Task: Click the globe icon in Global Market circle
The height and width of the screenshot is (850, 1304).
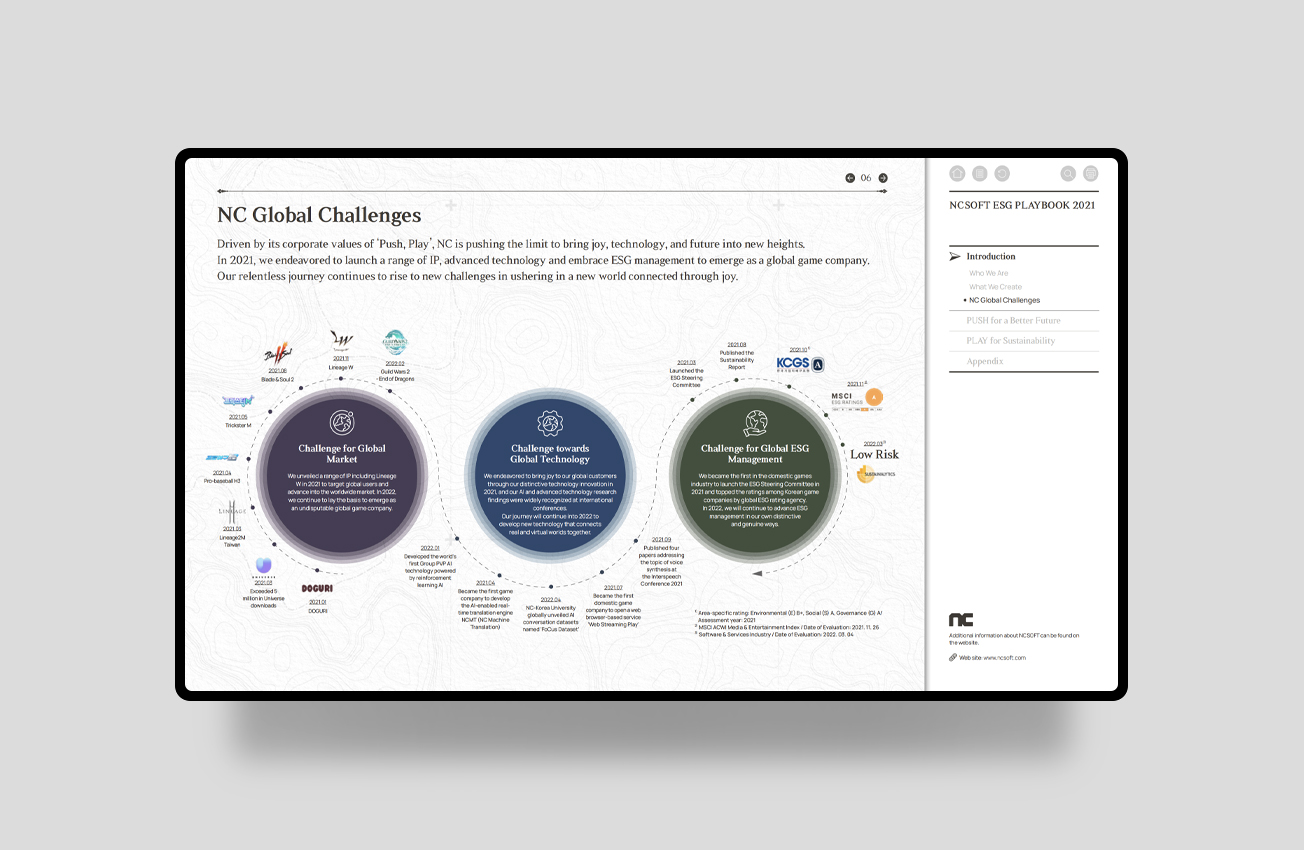Action: pyautogui.click(x=342, y=421)
